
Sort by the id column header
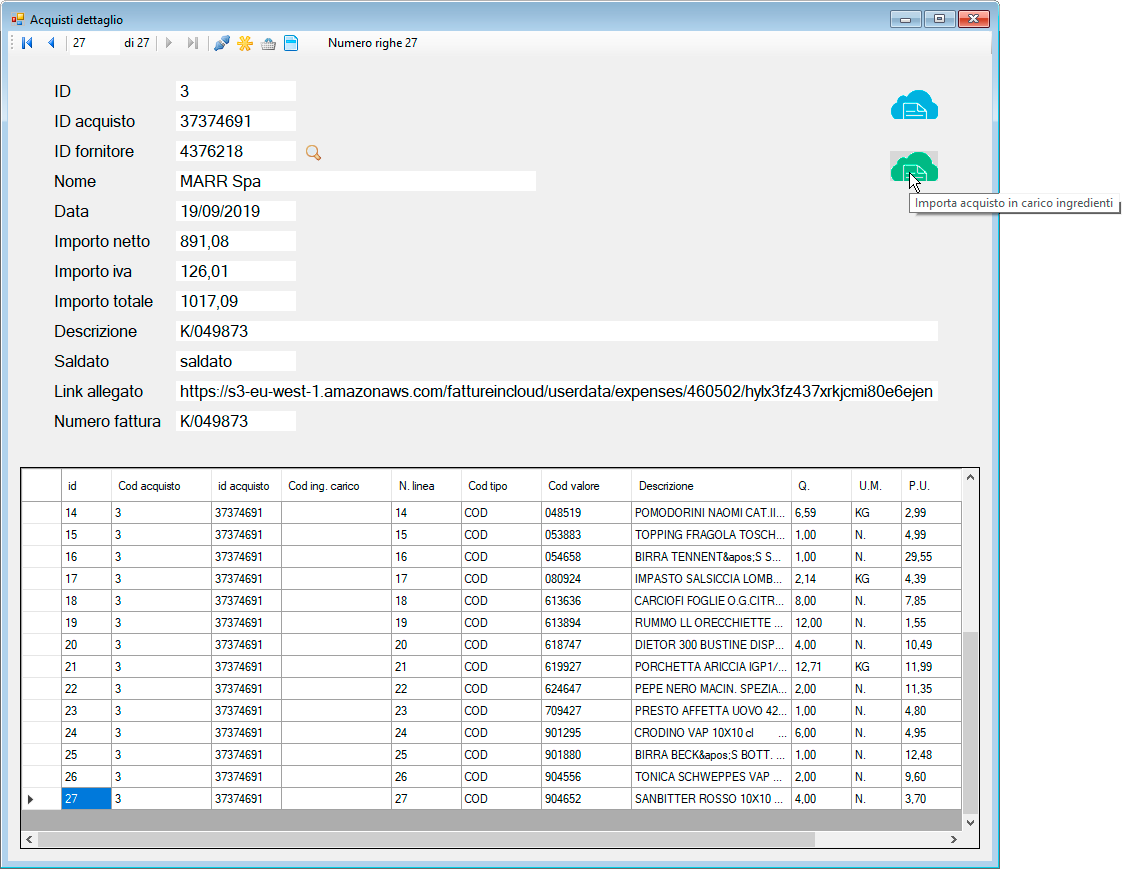pos(86,486)
